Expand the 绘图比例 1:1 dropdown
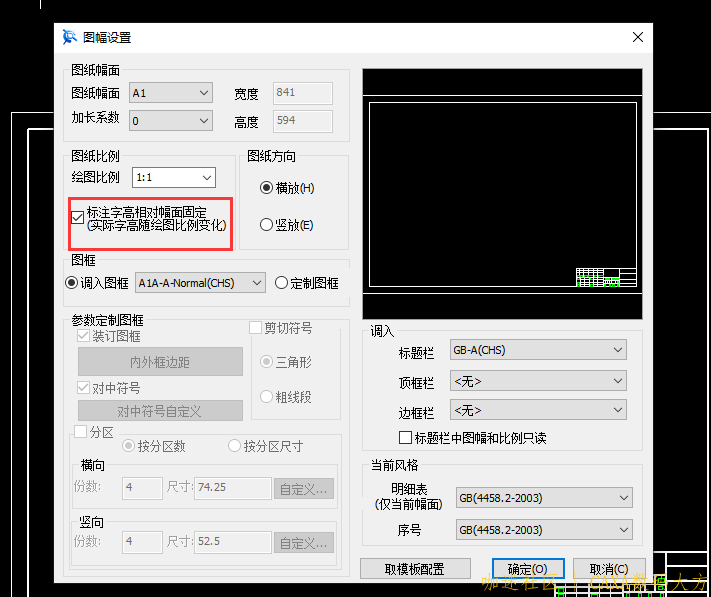The height and width of the screenshot is (597, 711). (174, 178)
